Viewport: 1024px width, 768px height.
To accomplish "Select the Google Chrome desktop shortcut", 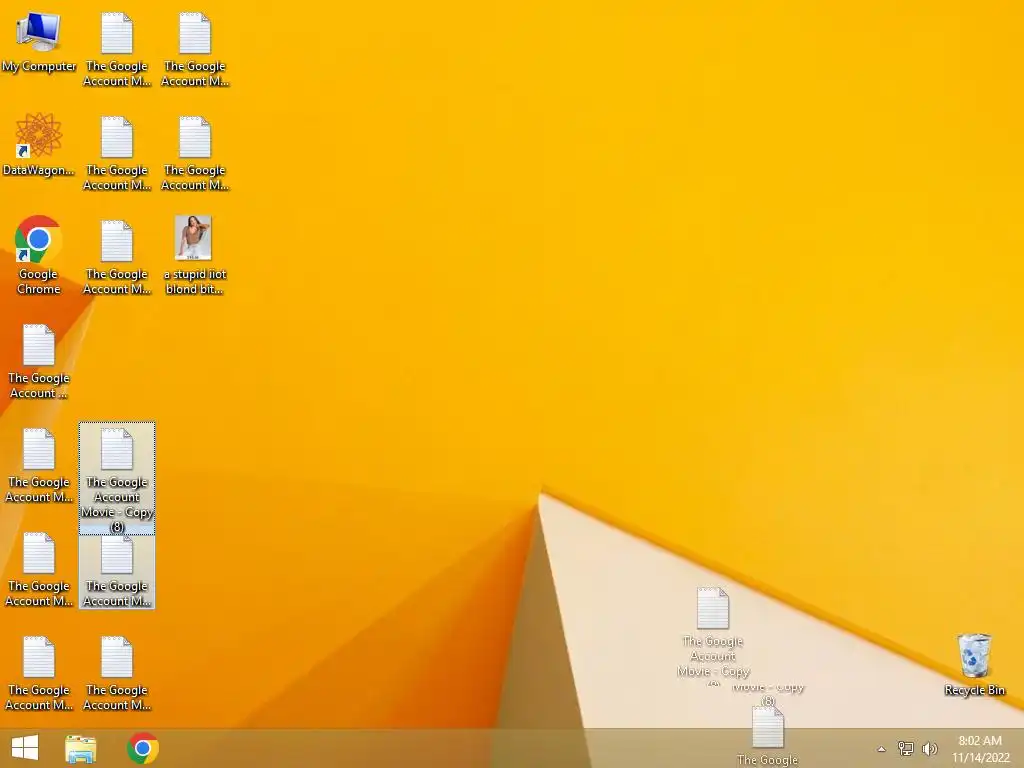I will [x=39, y=255].
